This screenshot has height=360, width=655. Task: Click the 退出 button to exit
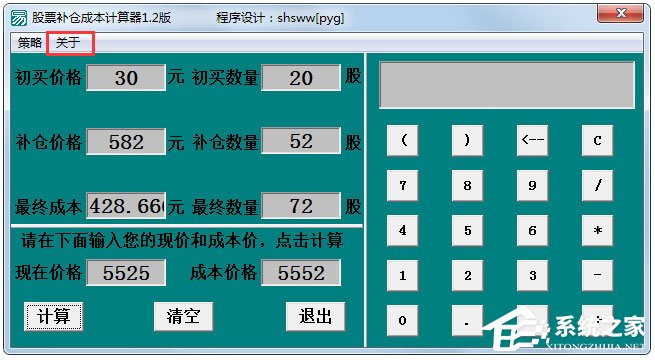coord(315,316)
